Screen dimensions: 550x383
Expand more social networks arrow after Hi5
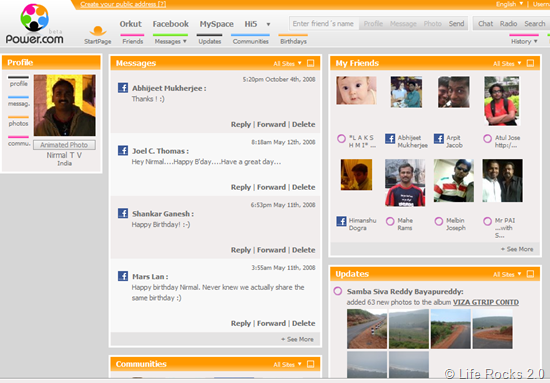click(x=268, y=25)
